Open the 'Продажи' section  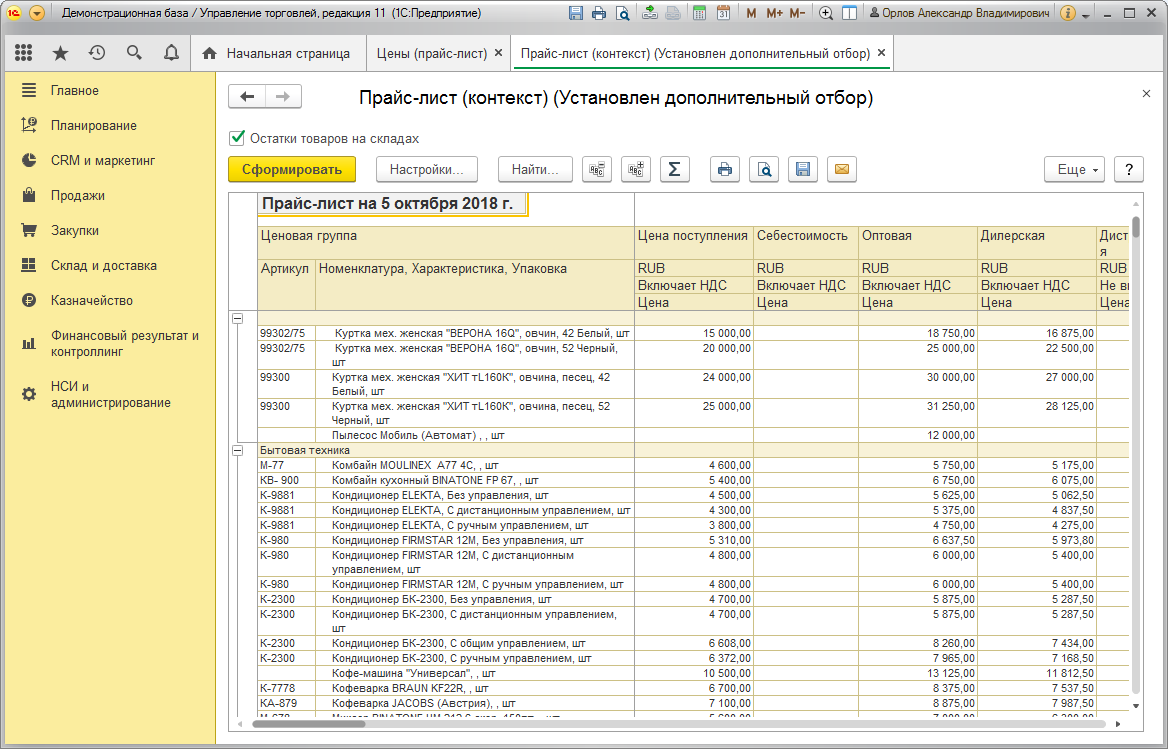point(77,196)
